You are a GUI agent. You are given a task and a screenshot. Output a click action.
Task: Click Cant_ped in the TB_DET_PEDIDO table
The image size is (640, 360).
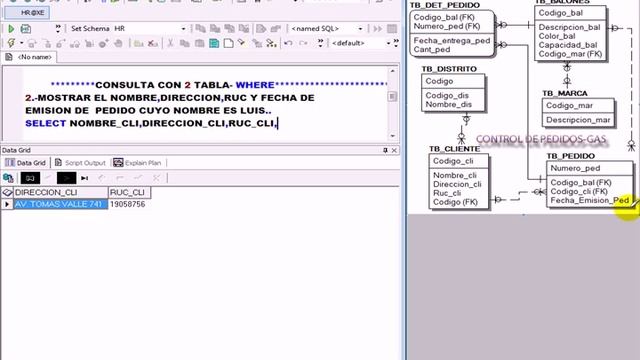coord(432,49)
